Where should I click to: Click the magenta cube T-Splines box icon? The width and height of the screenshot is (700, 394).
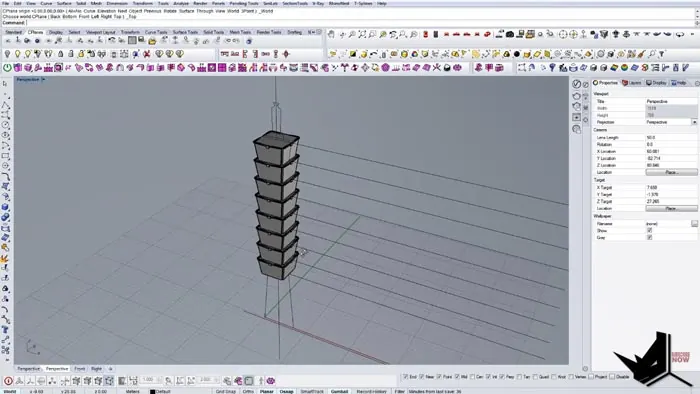(17, 68)
